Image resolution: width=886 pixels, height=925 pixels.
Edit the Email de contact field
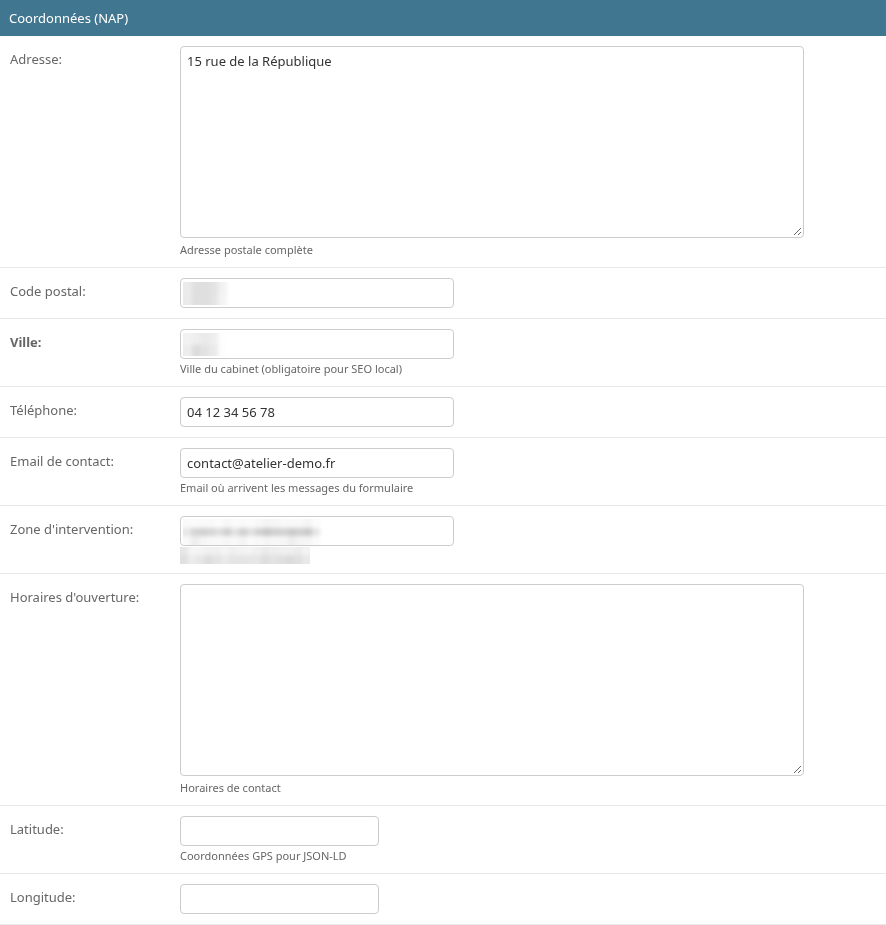[317, 463]
